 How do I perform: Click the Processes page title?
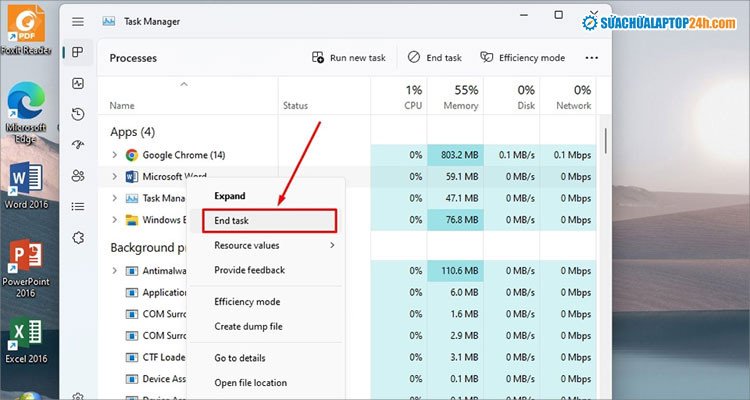tap(133, 58)
